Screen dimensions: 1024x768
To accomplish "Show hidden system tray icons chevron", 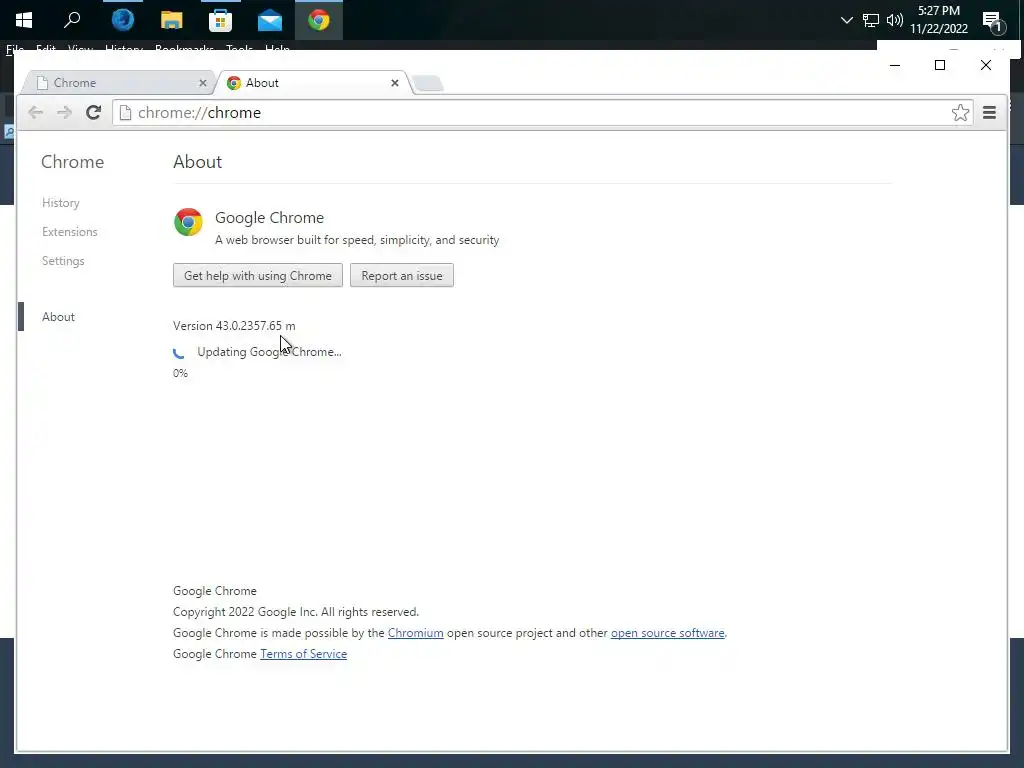I will click(846, 20).
